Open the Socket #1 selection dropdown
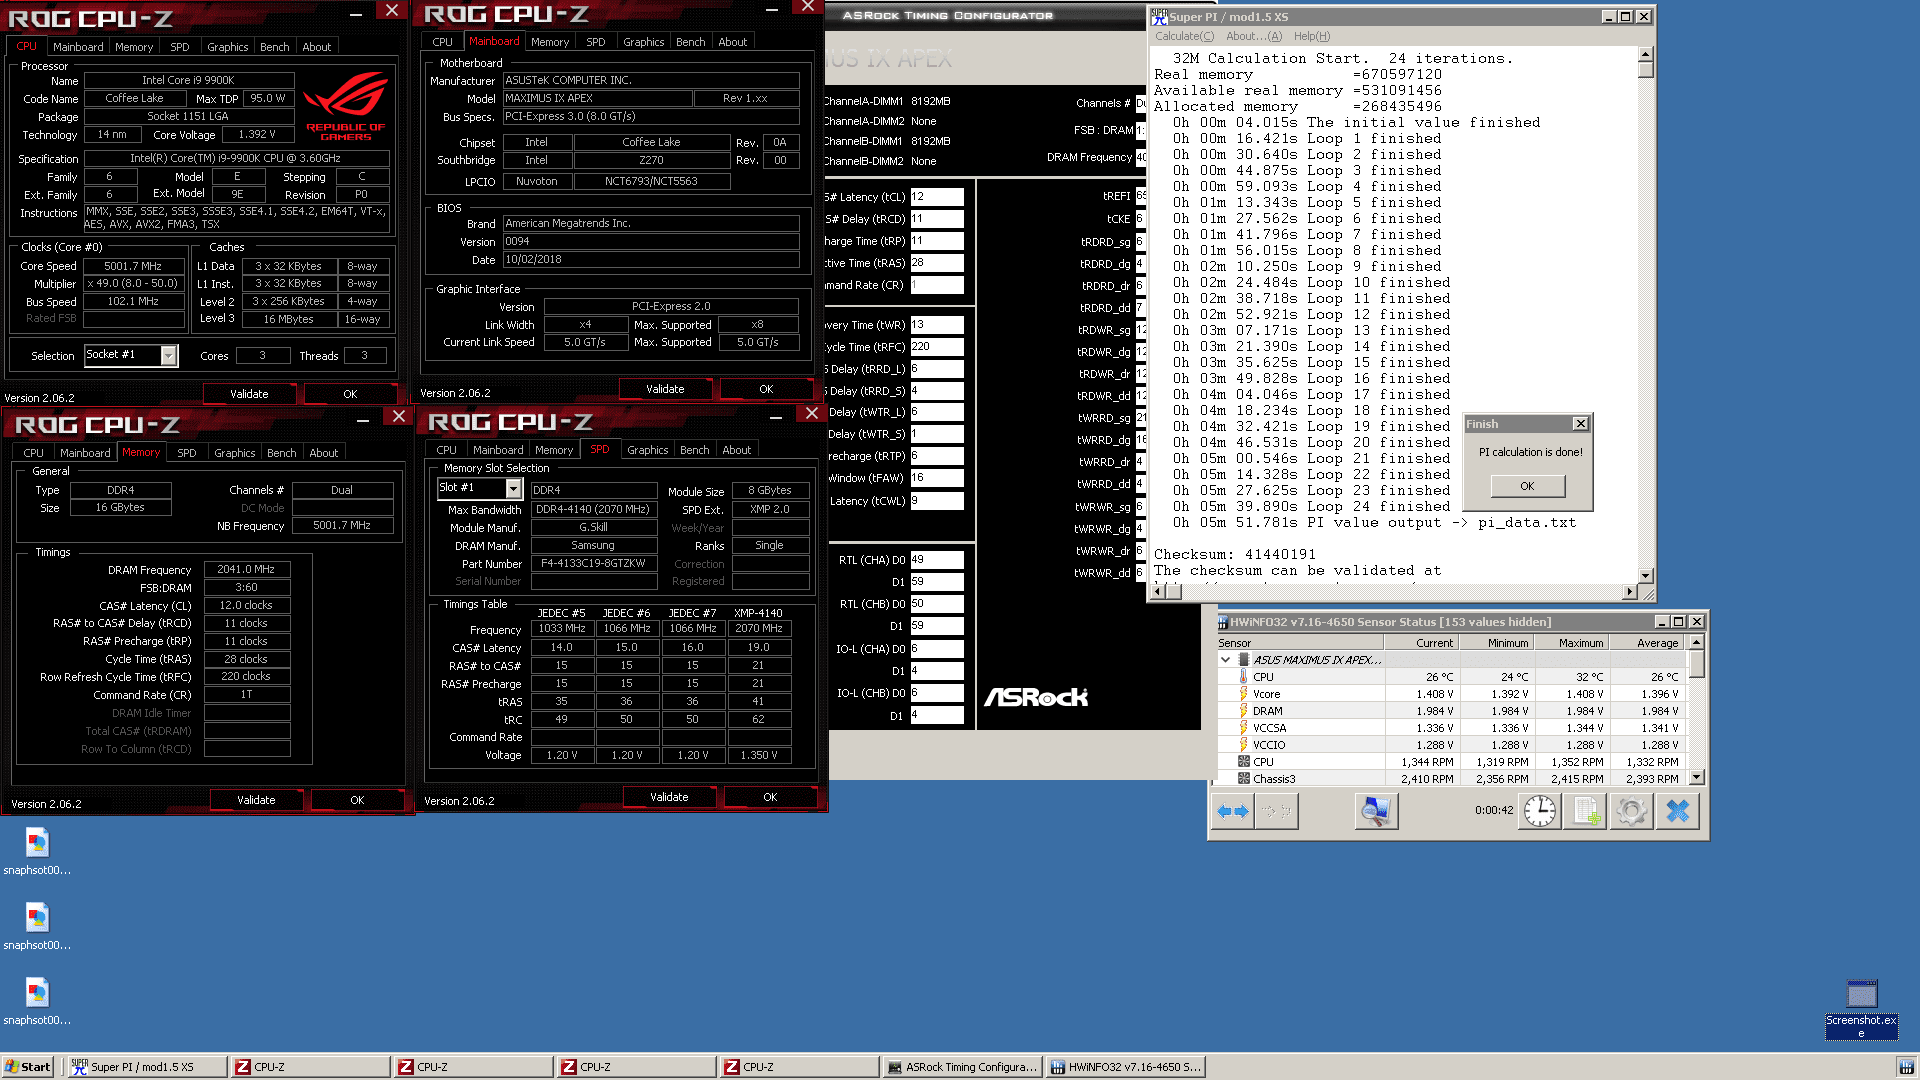The width and height of the screenshot is (1920, 1080). 169,355
